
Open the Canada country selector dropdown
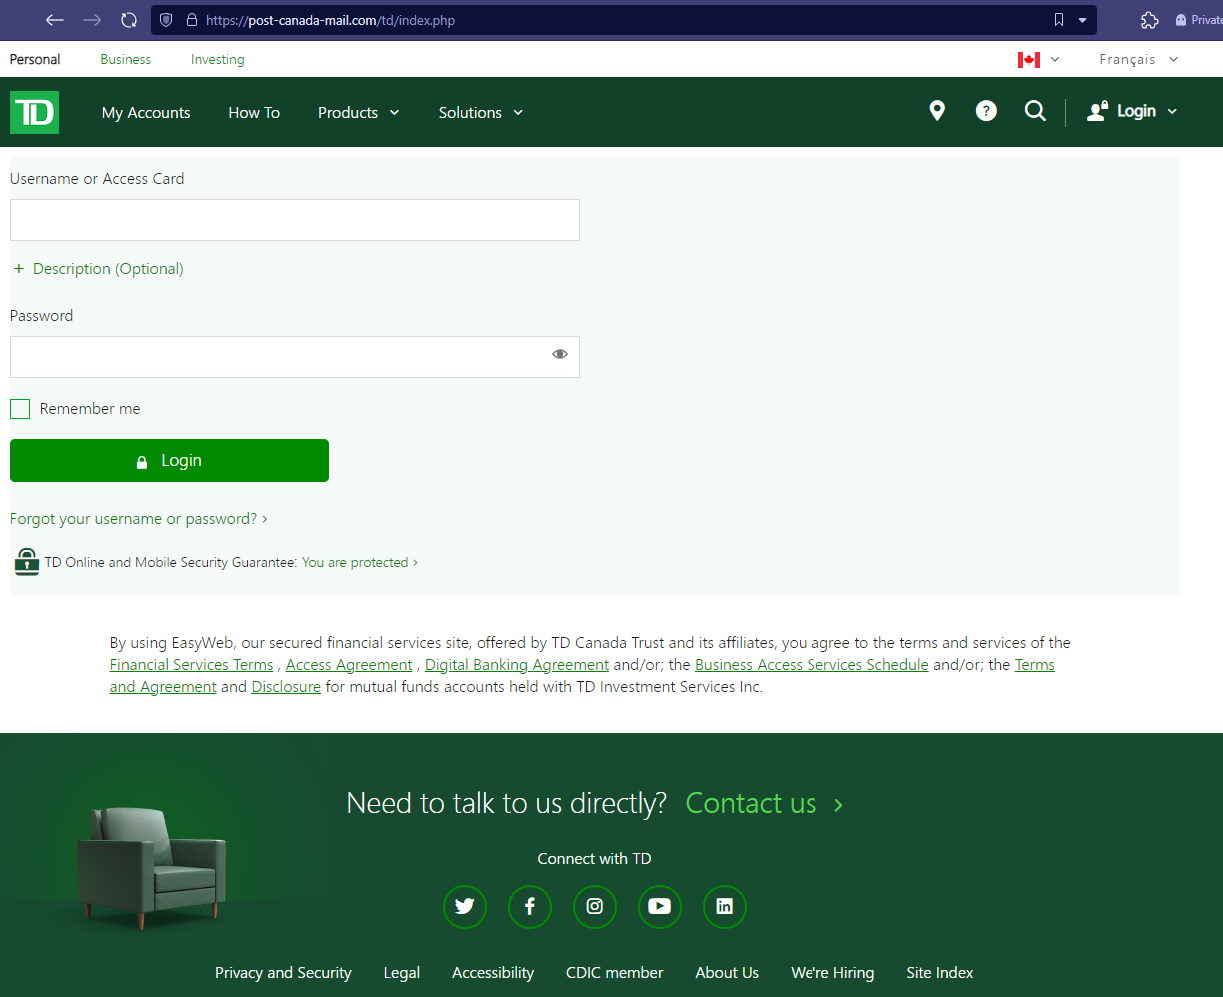pos(1038,60)
